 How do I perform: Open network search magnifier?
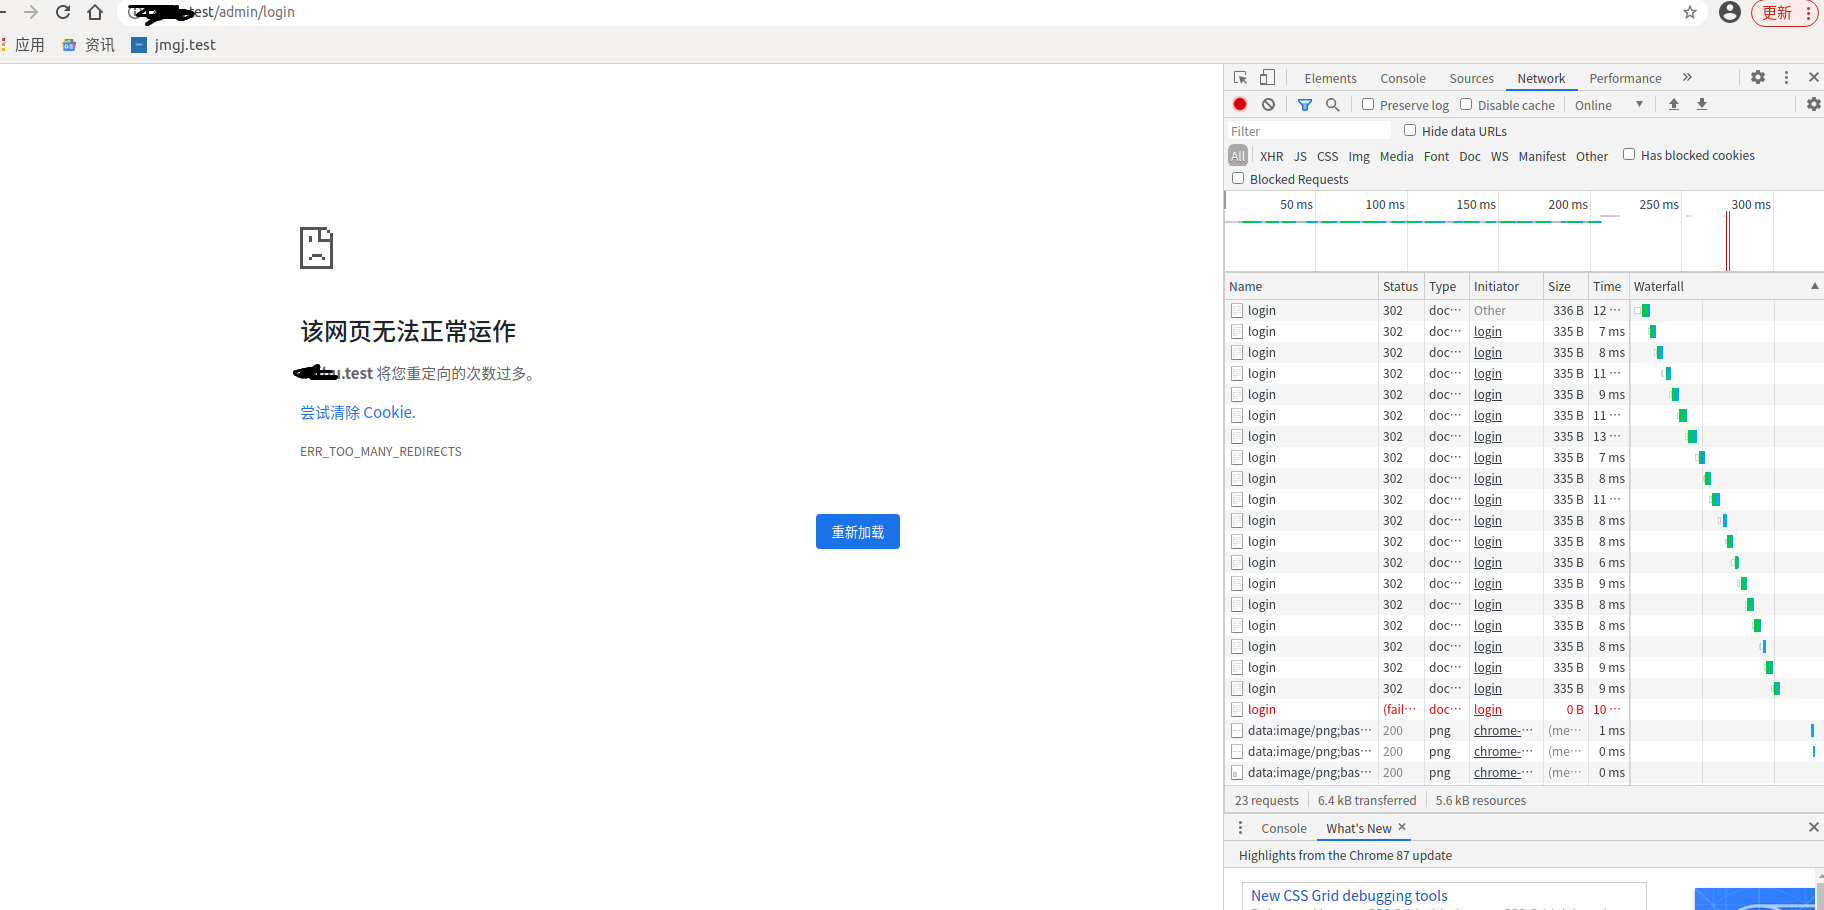1332,104
